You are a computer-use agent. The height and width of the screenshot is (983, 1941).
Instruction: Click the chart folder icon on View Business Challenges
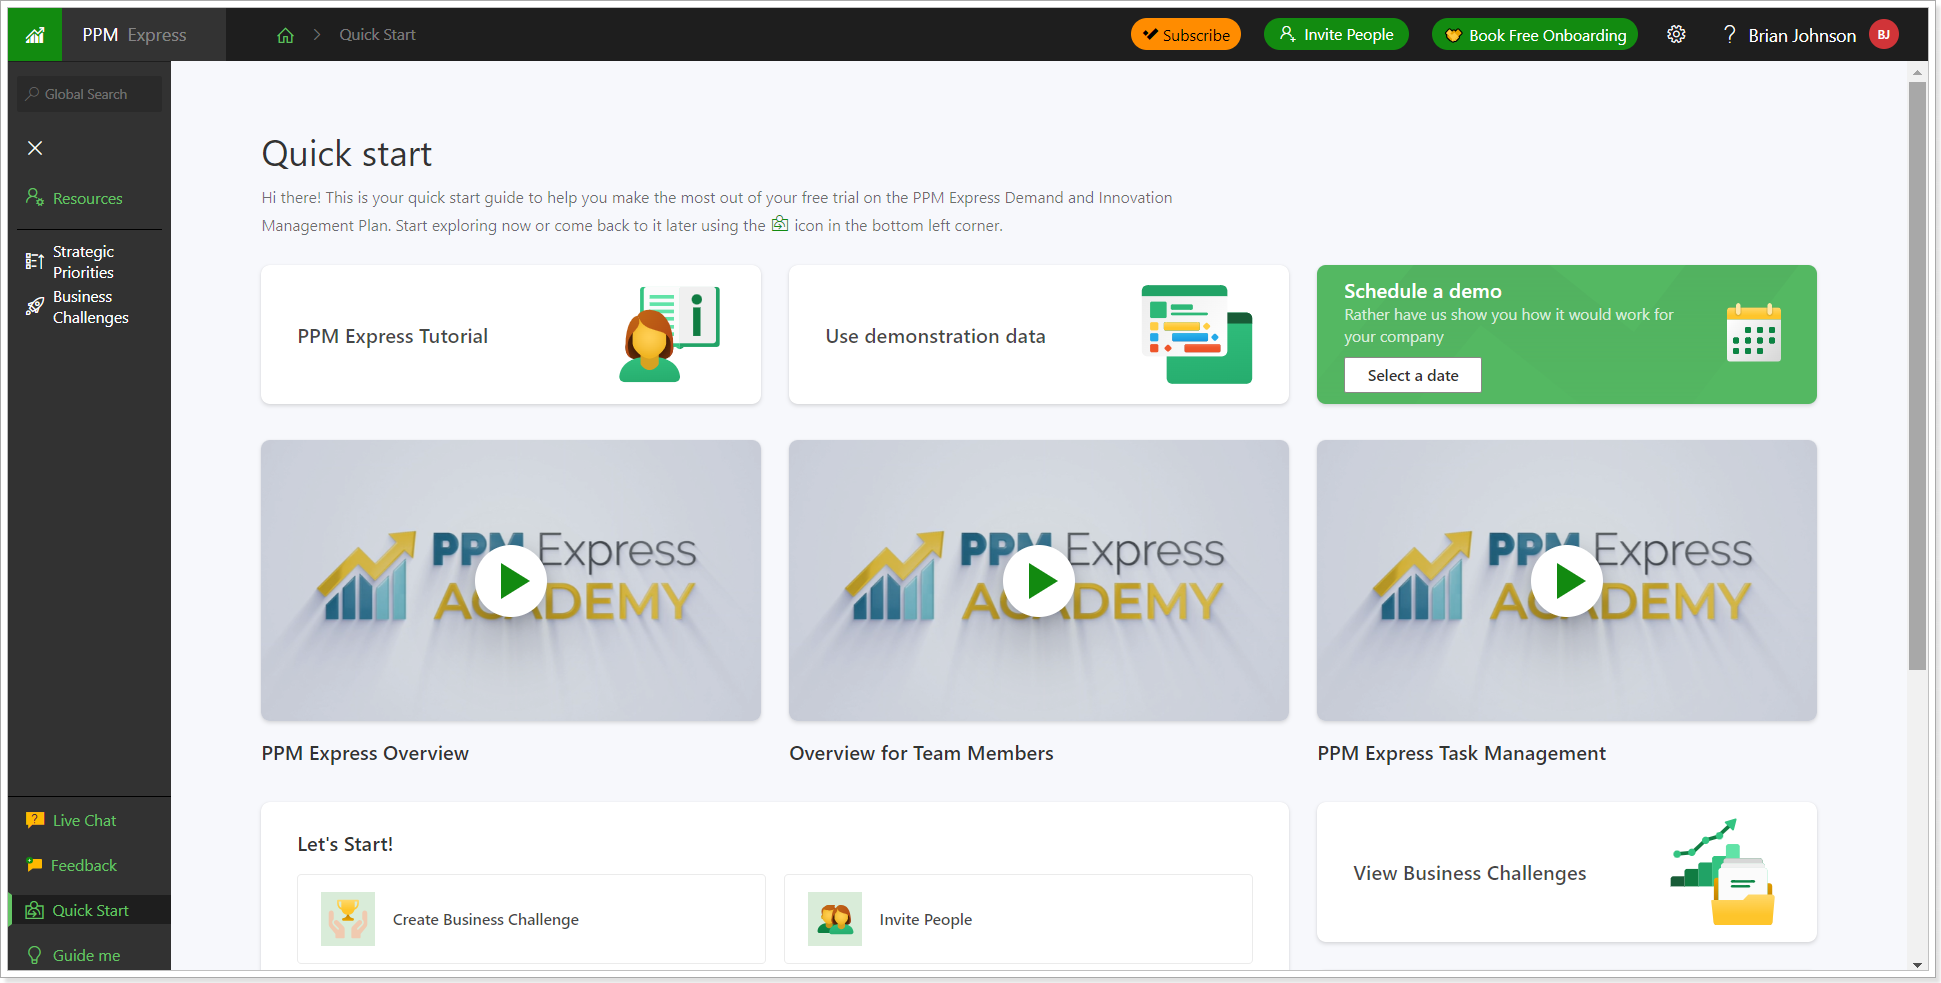click(x=1722, y=872)
